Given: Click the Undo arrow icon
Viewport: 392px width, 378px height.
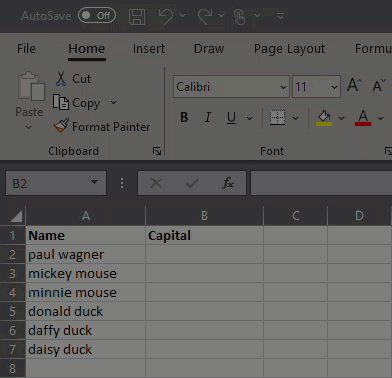Looking at the screenshot, I should (x=166, y=16).
